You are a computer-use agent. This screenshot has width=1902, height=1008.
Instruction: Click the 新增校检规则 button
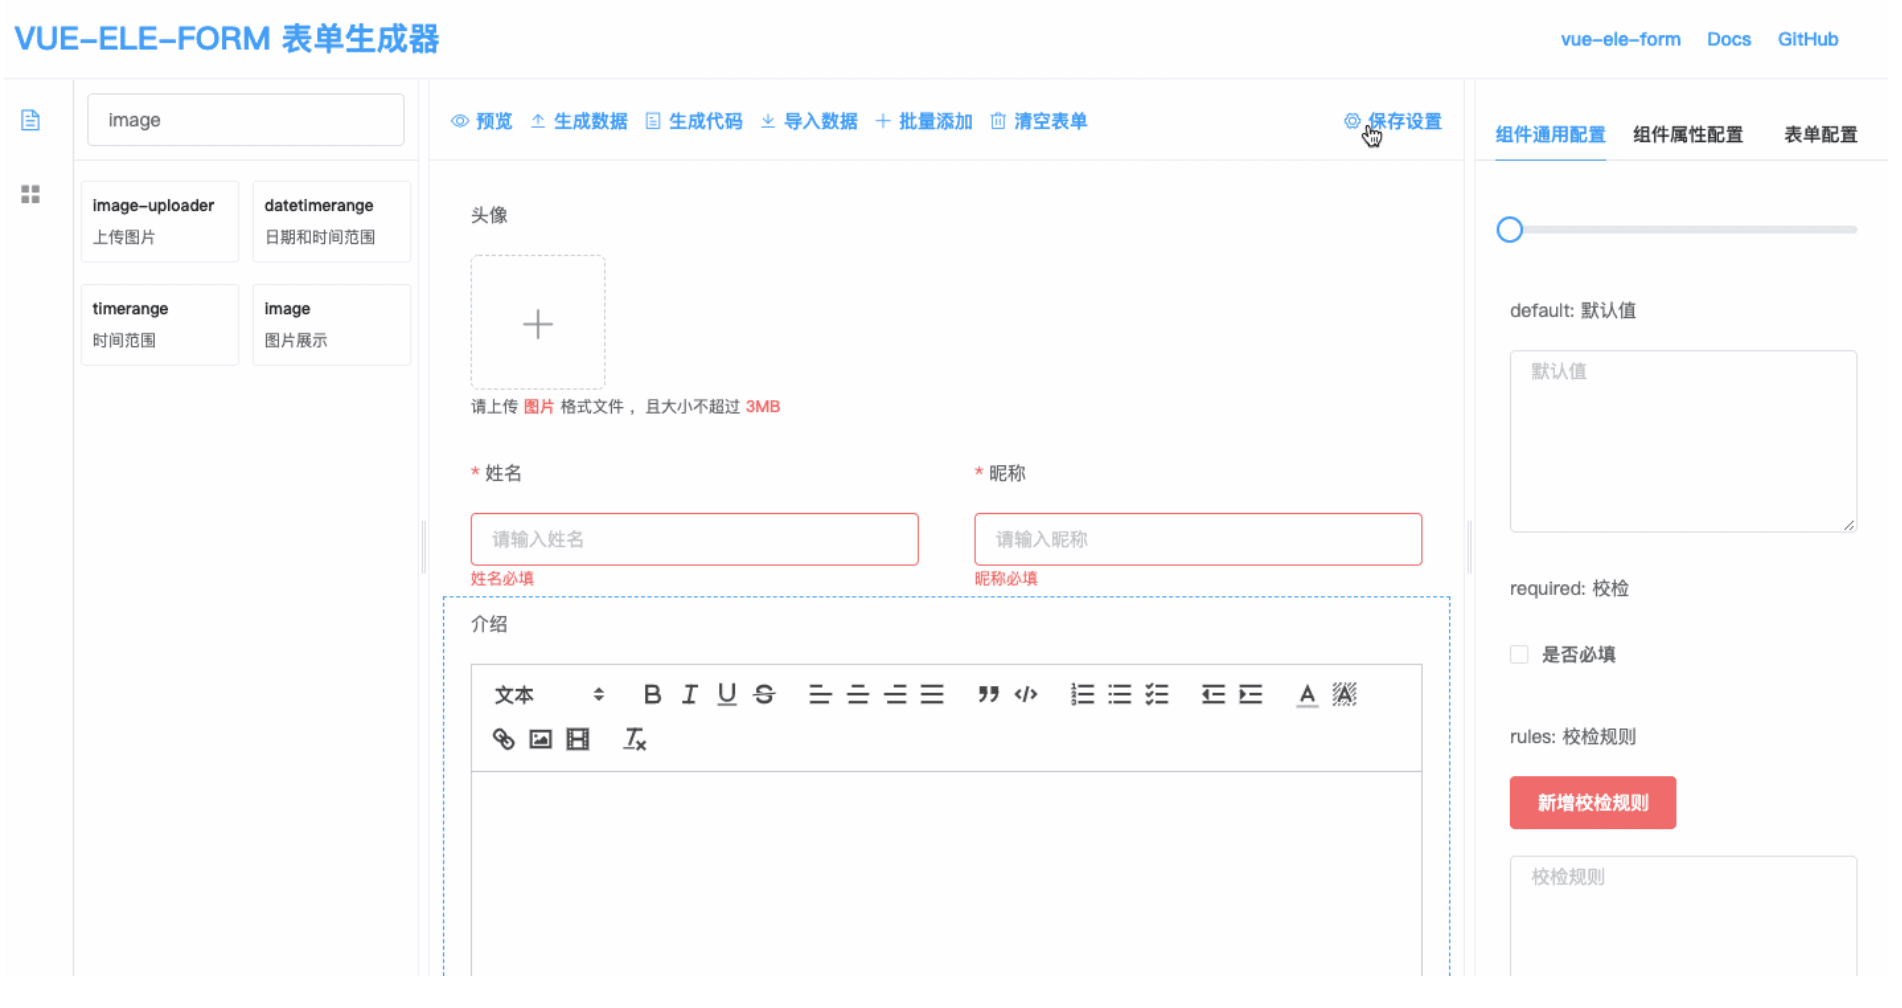click(x=1592, y=803)
